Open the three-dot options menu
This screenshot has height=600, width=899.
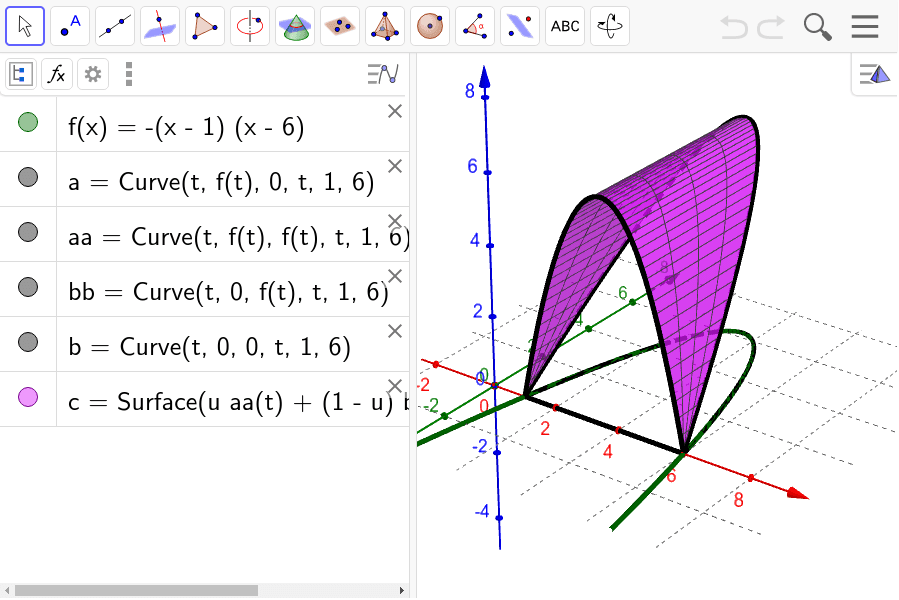tap(127, 74)
